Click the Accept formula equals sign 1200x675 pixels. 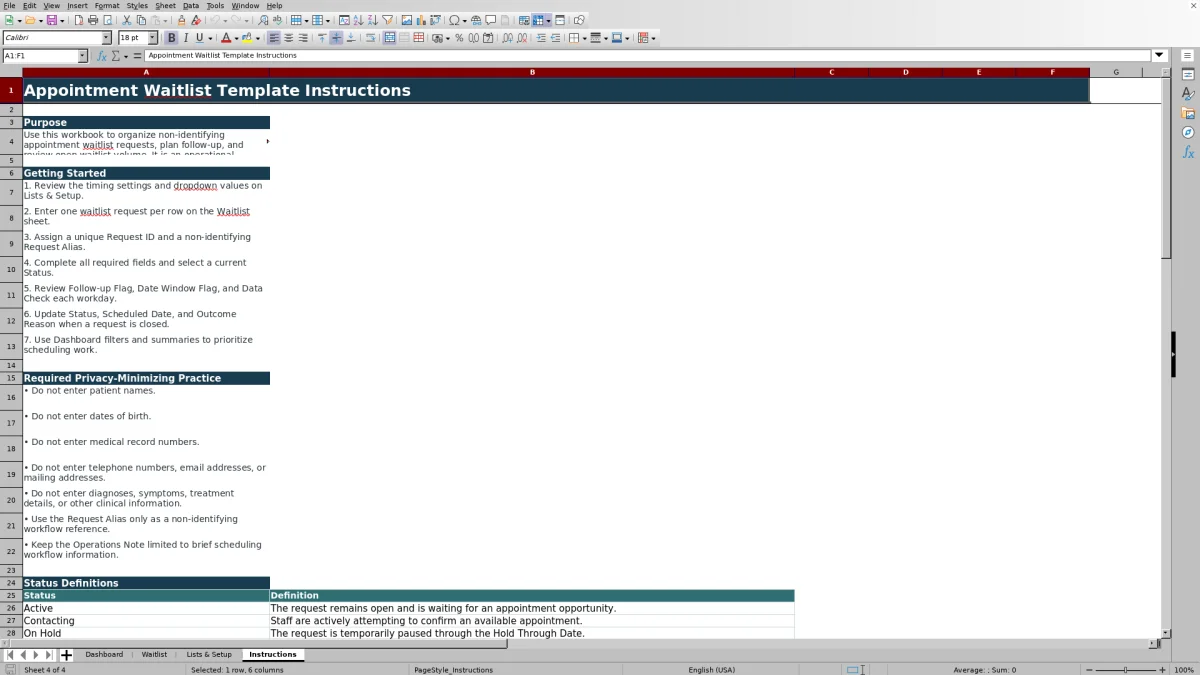point(137,56)
